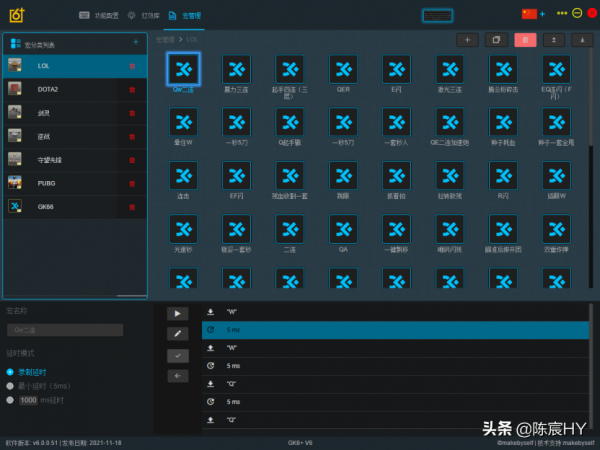Click the back arrow icon in editor
Image resolution: width=600 pixels, height=450 pixels.
pos(177,376)
